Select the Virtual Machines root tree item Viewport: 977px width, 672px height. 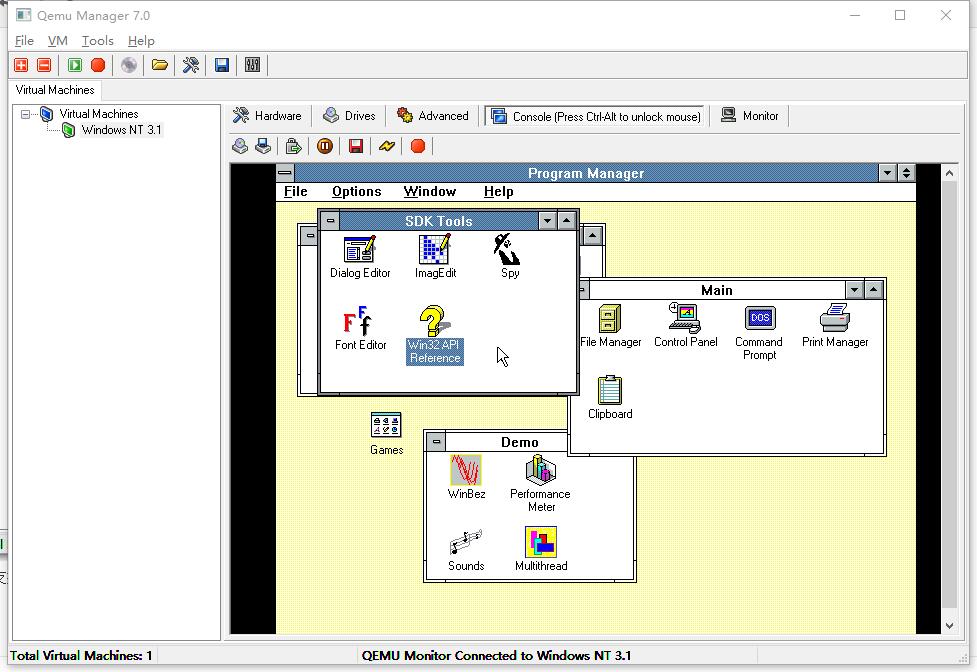pyautogui.click(x=98, y=114)
